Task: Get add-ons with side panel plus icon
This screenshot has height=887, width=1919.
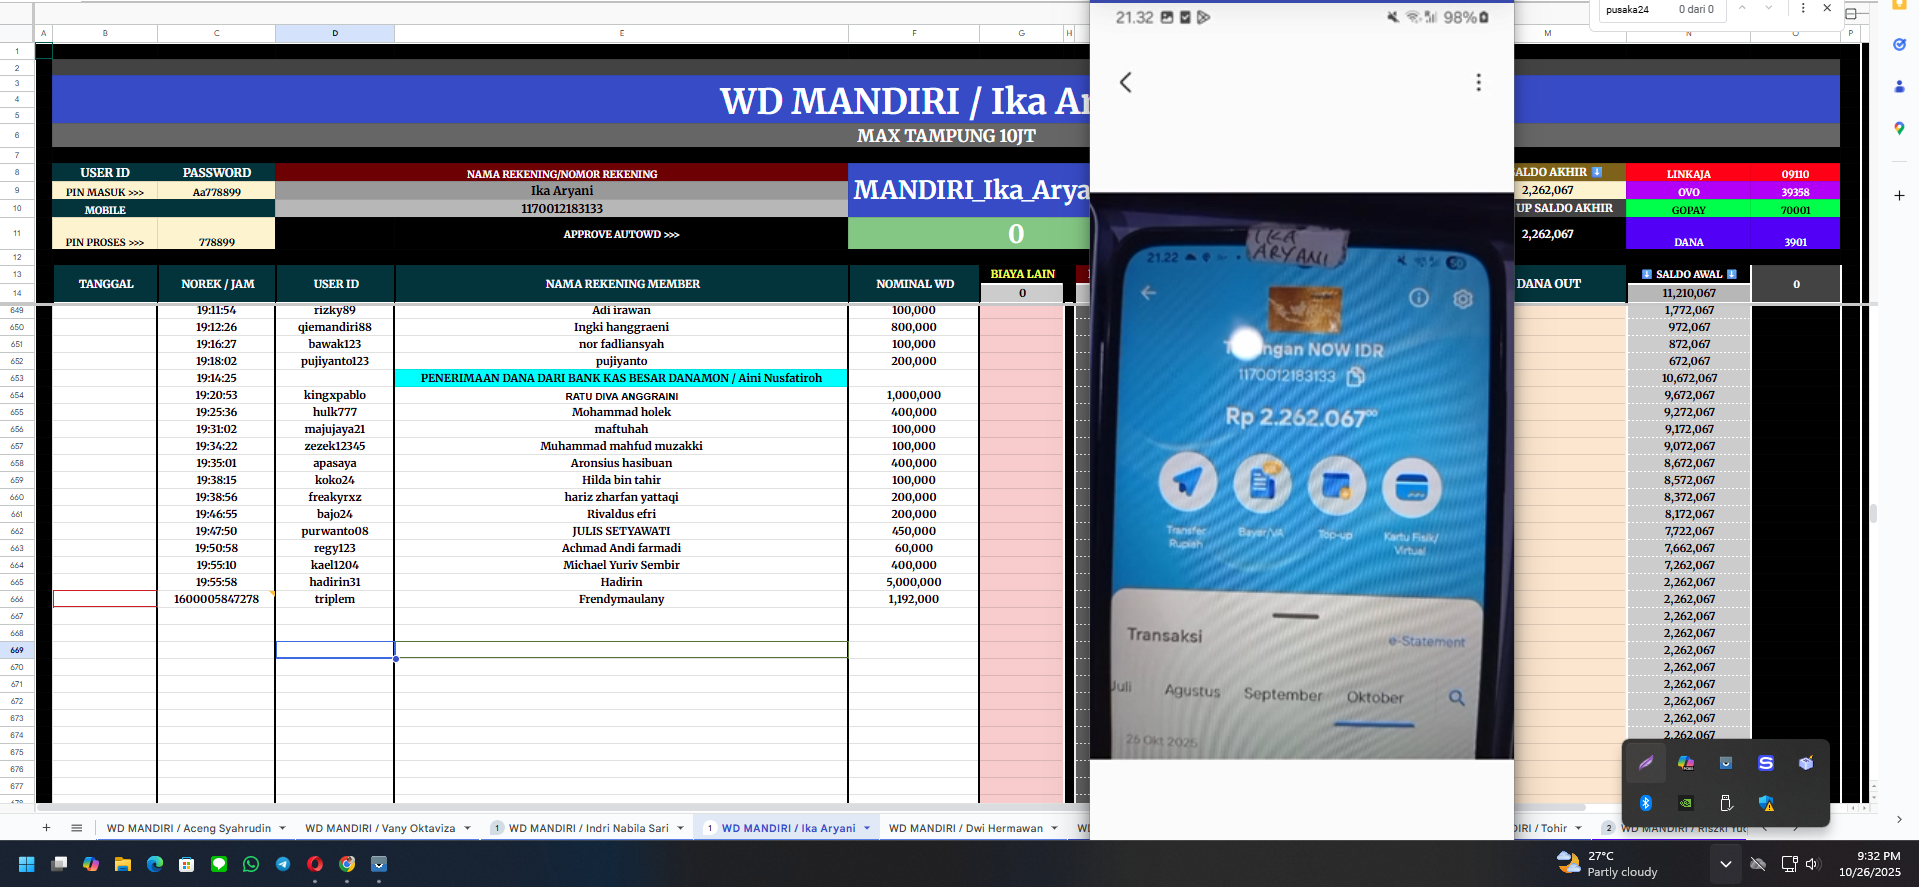Action: coord(1899,196)
